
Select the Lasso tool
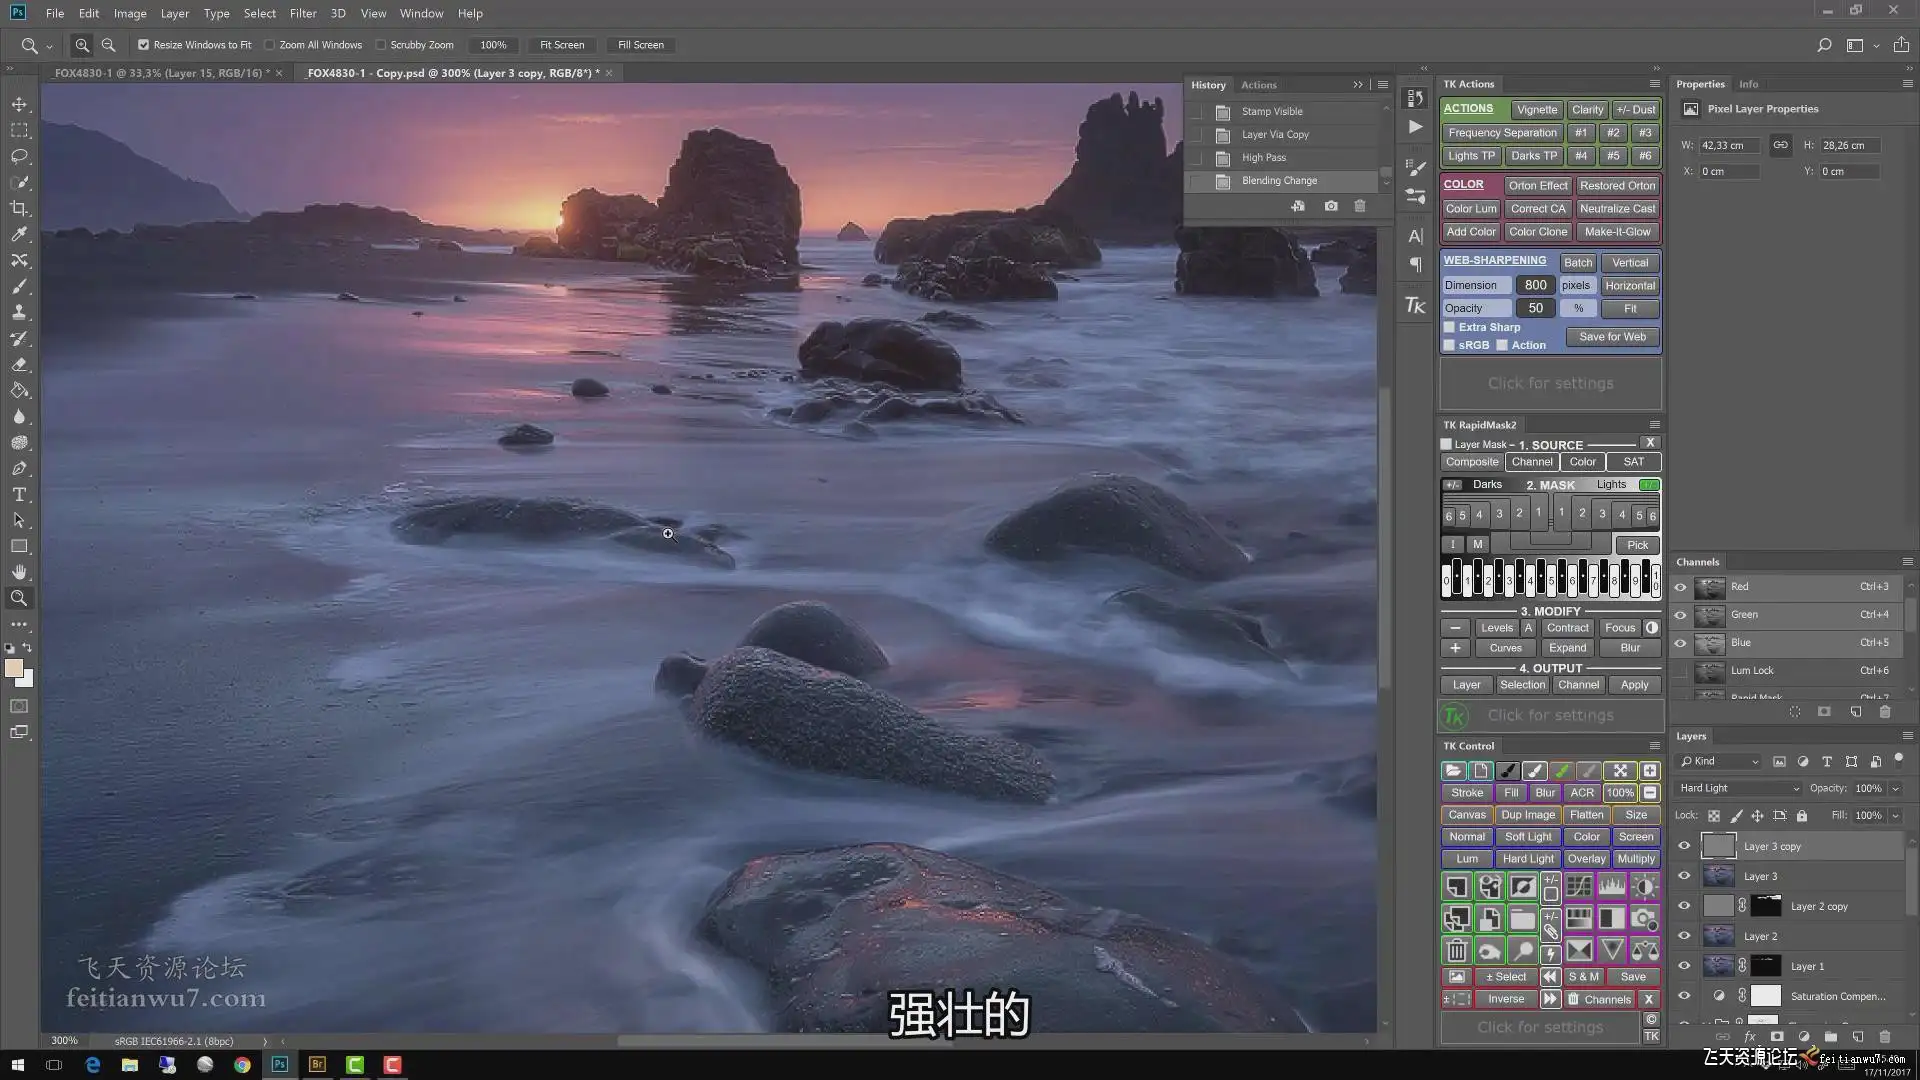tap(19, 156)
